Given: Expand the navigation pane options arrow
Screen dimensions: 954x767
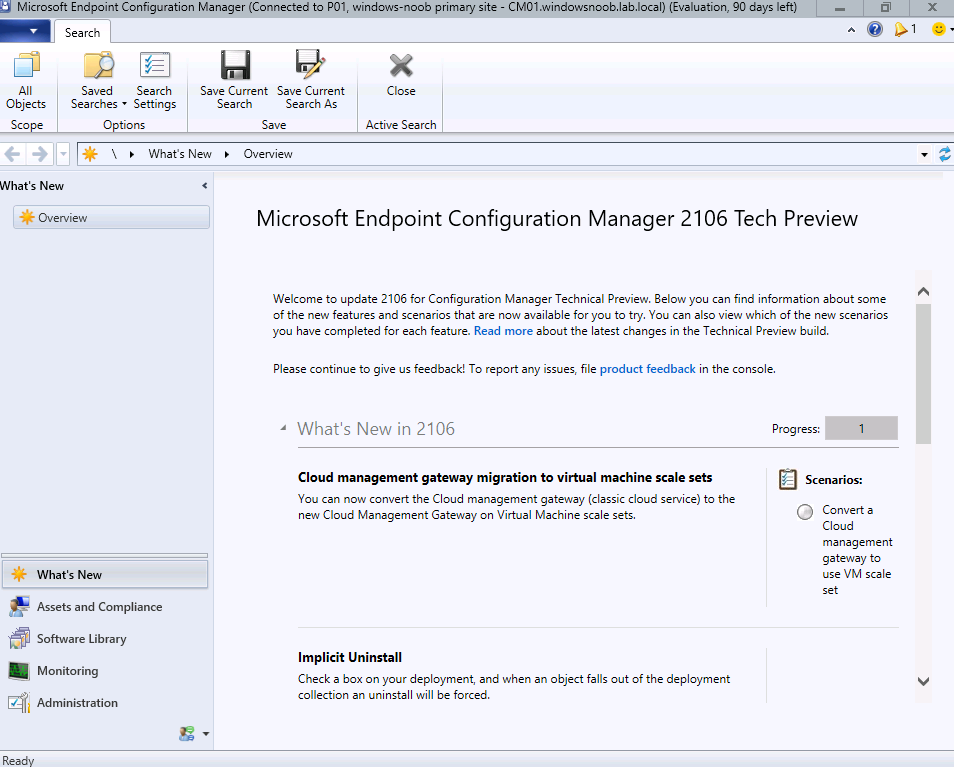Looking at the screenshot, I should point(206,734).
